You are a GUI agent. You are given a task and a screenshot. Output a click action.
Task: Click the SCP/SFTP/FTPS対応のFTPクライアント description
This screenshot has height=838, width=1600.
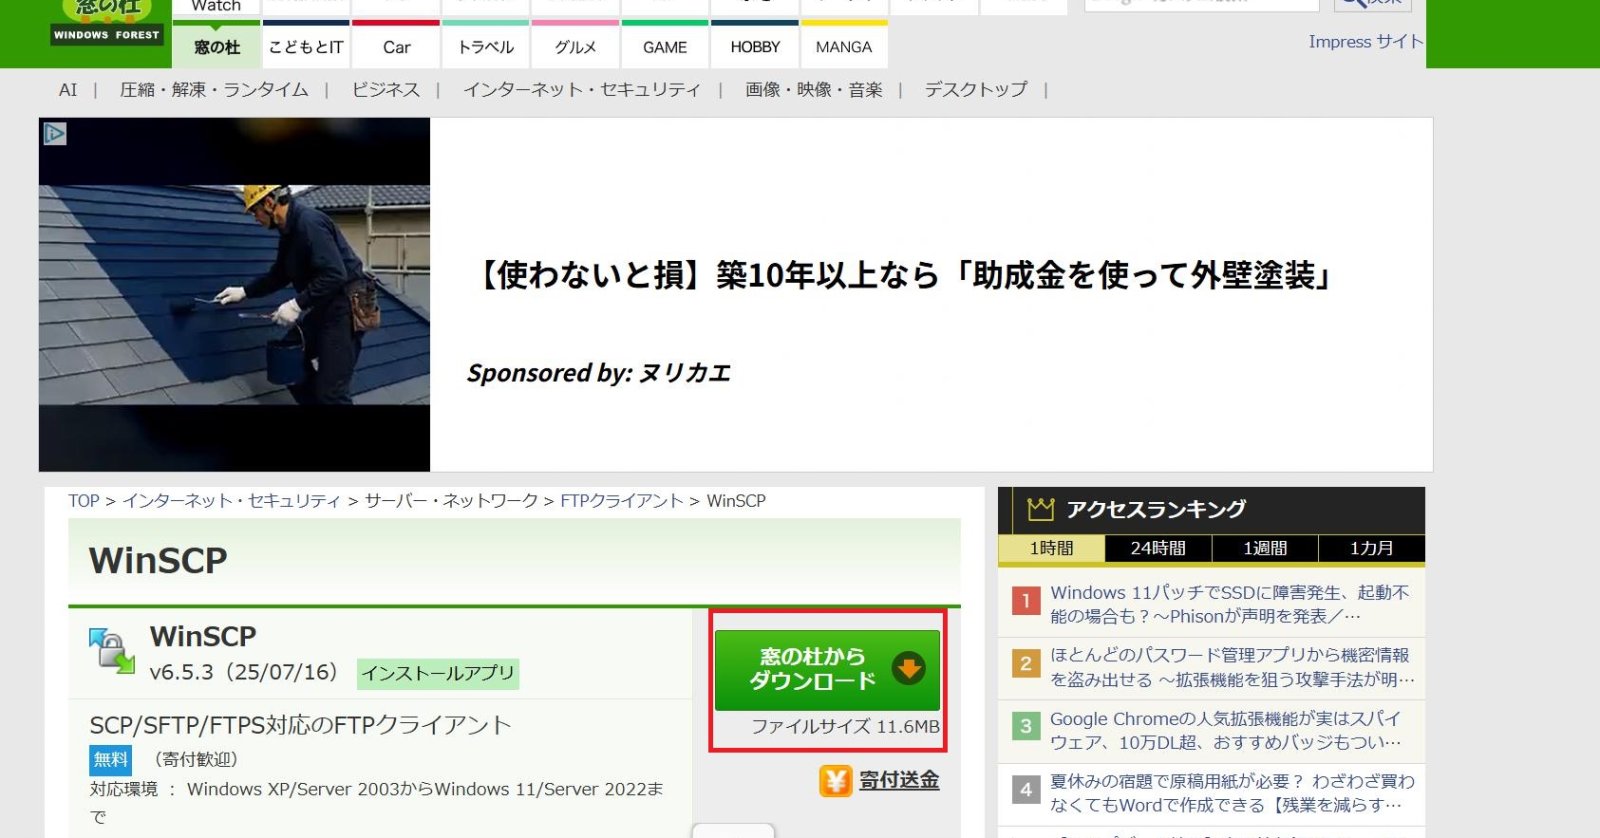point(300,725)
